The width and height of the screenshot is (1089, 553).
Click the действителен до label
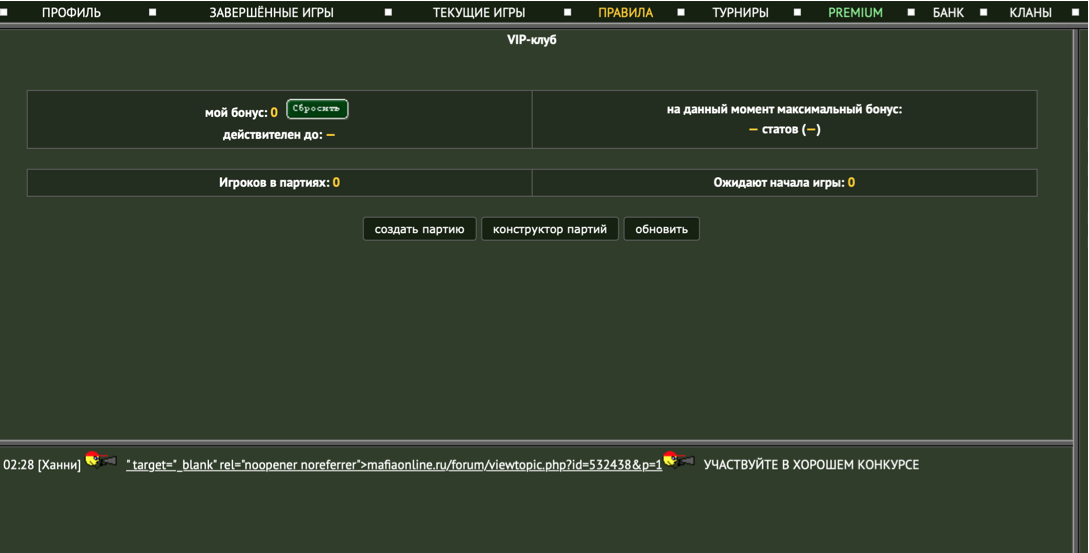pos(272,135)
